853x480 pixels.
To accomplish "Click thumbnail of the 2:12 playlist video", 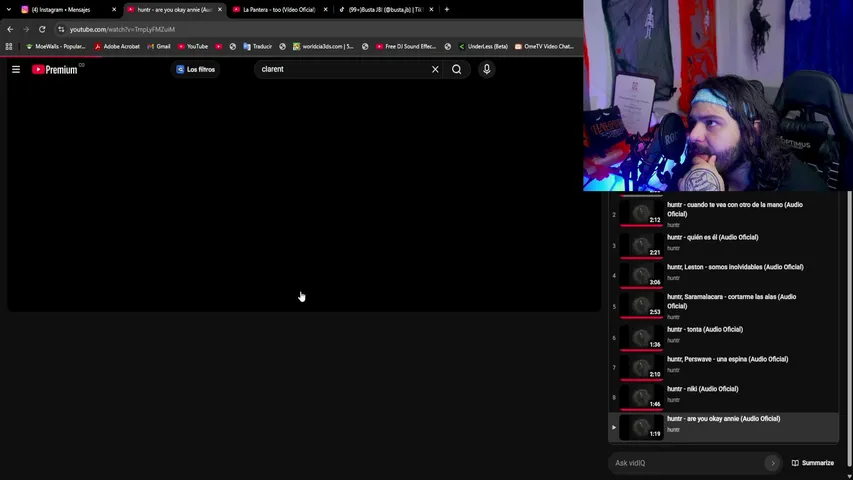I will coord(641,213).
